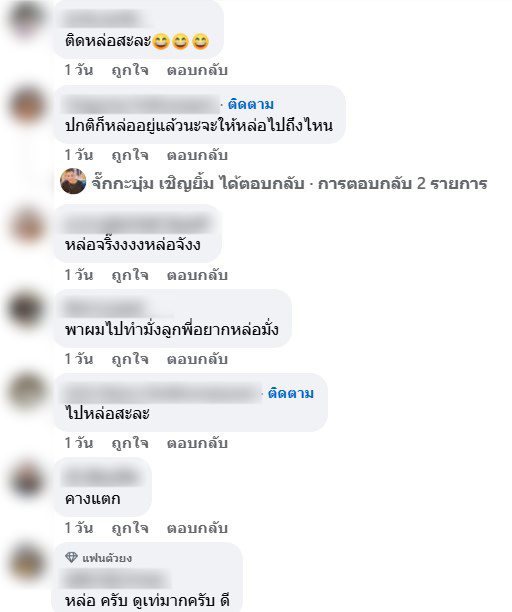Open avatar of the ไปหล่อสะละ commenter
Viewport: 512px width, 612px height.
(27, 392)
